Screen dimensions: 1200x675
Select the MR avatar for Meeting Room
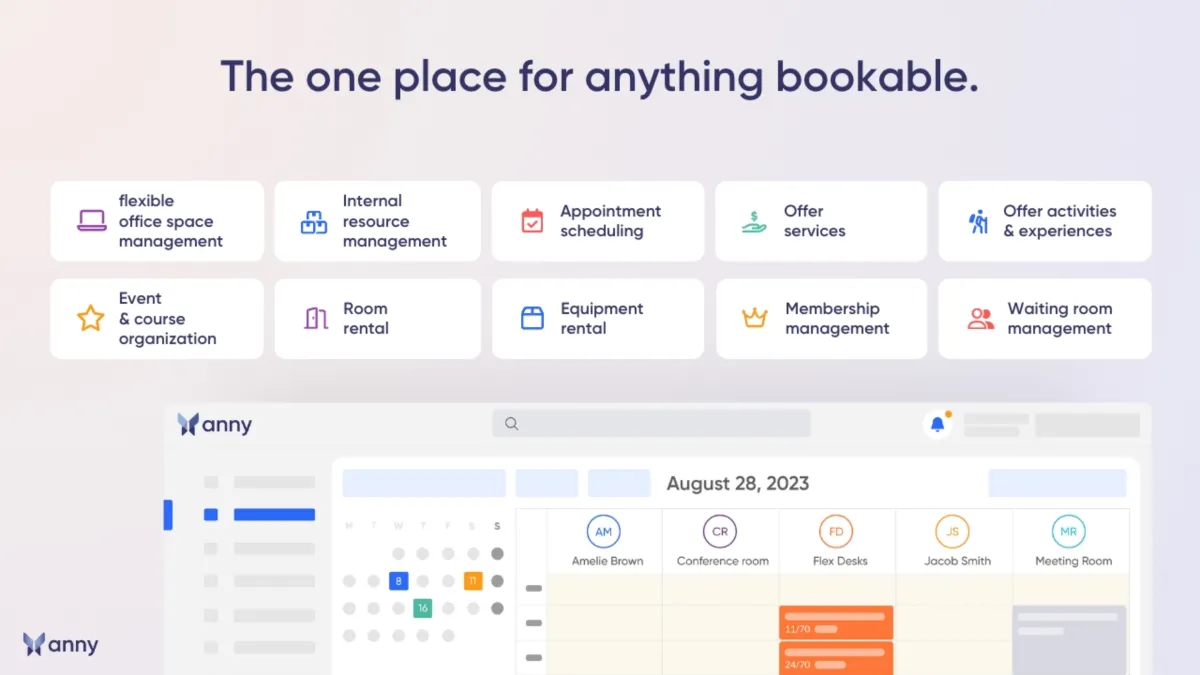point(1069,532)
